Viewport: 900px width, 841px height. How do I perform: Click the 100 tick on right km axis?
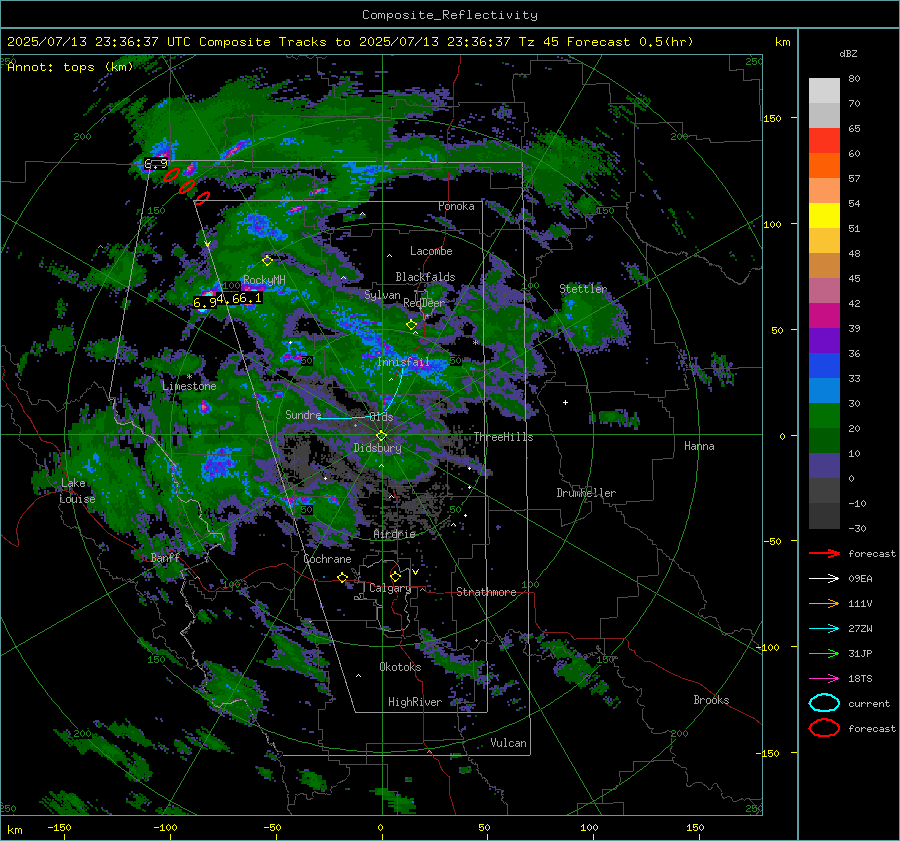772,224
